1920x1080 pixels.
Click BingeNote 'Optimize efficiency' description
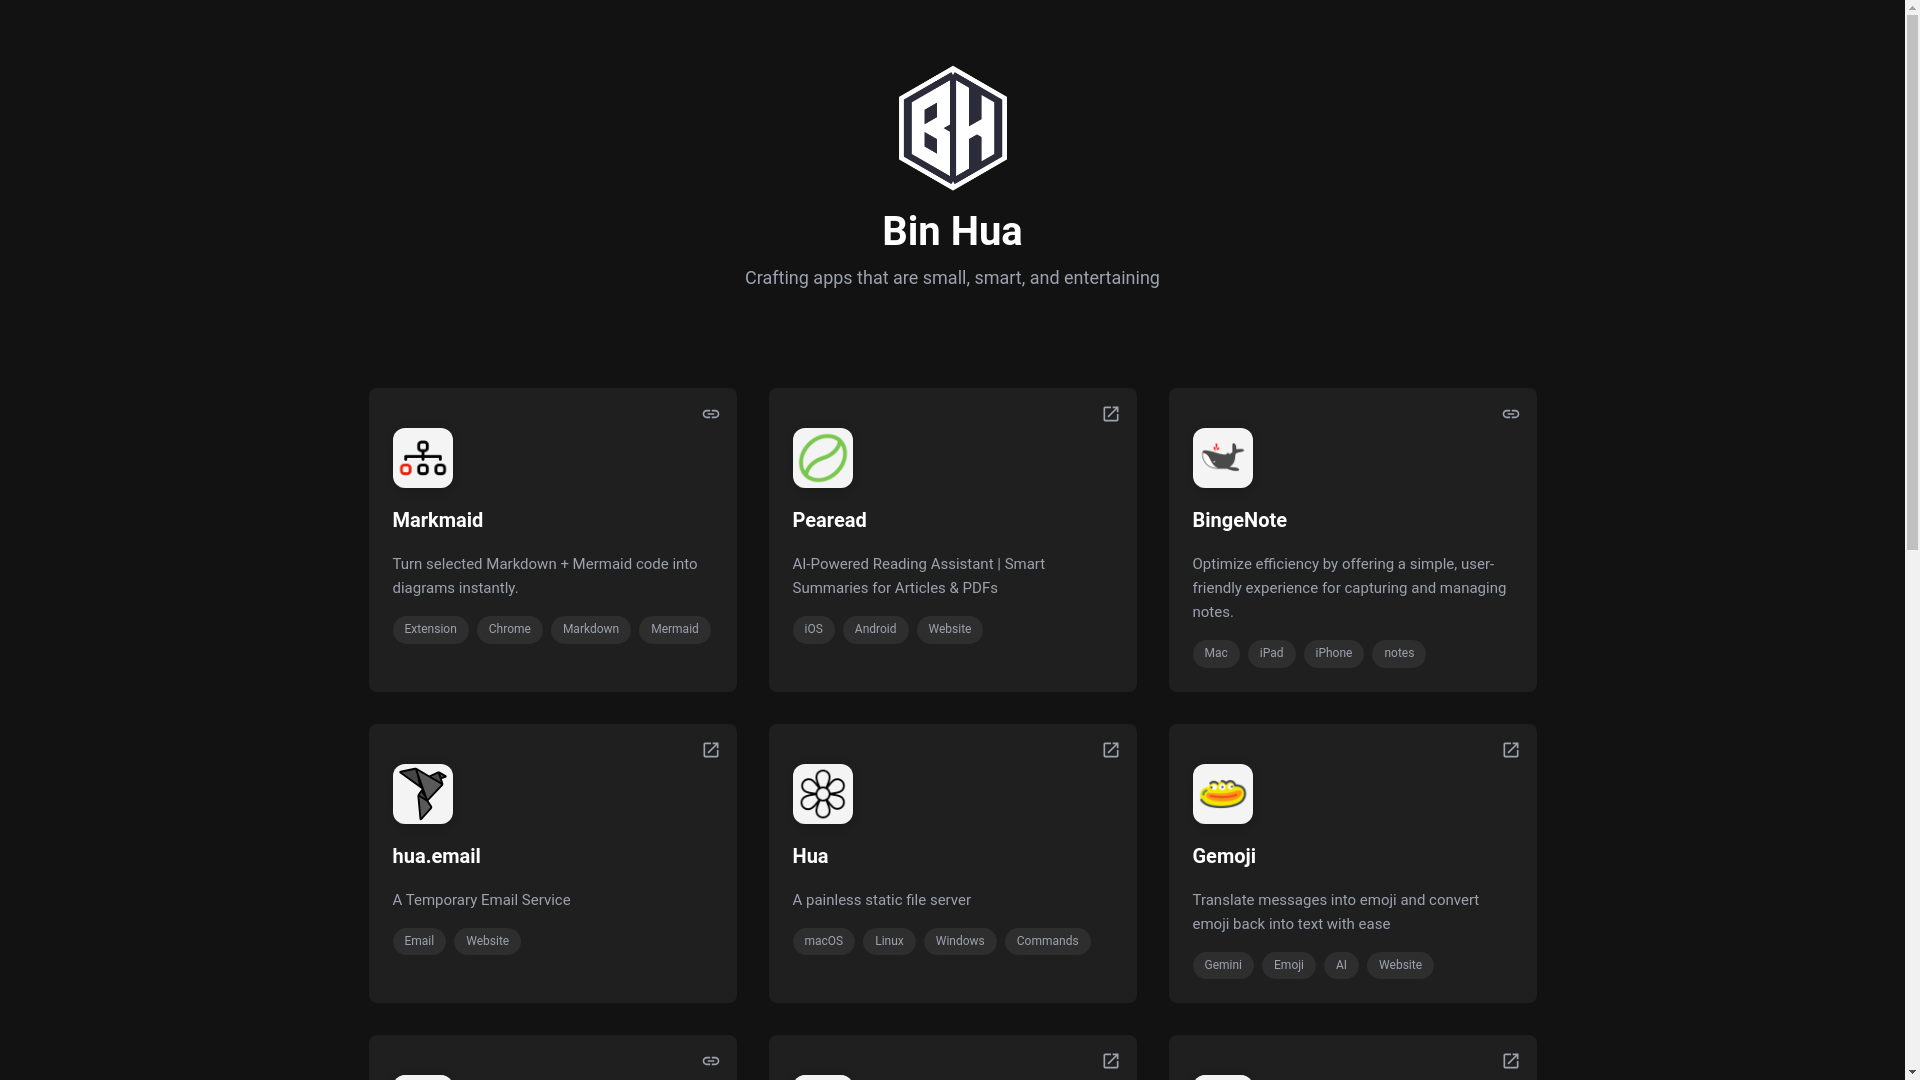1349,588
